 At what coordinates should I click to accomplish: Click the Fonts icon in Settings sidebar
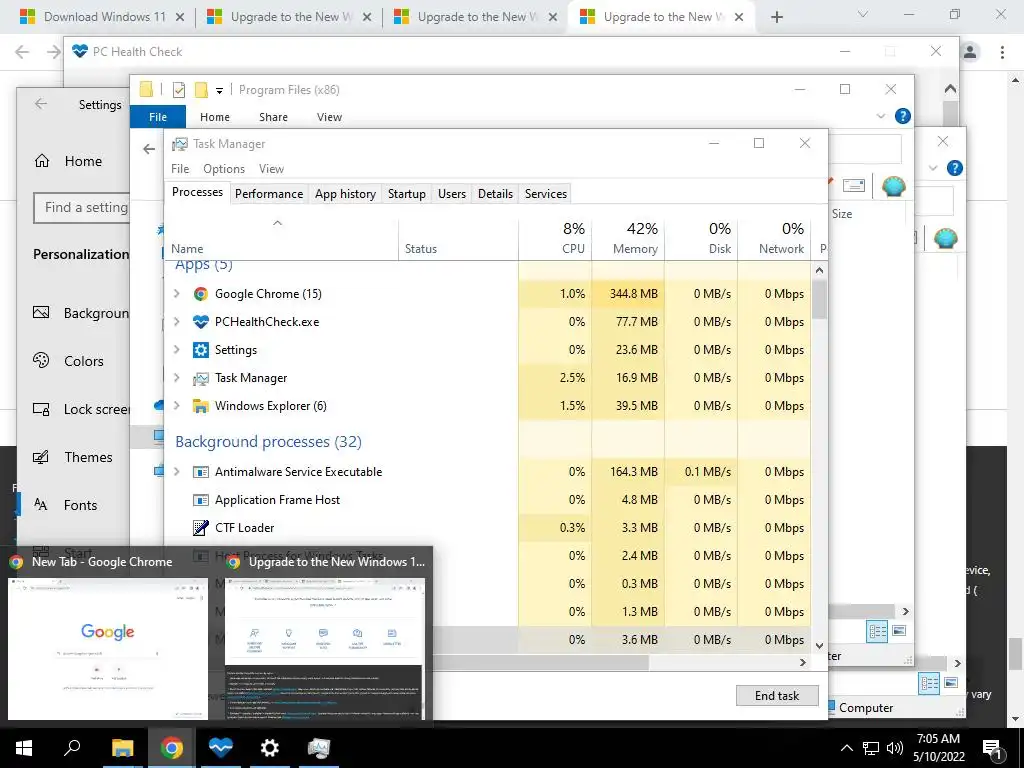40,505
